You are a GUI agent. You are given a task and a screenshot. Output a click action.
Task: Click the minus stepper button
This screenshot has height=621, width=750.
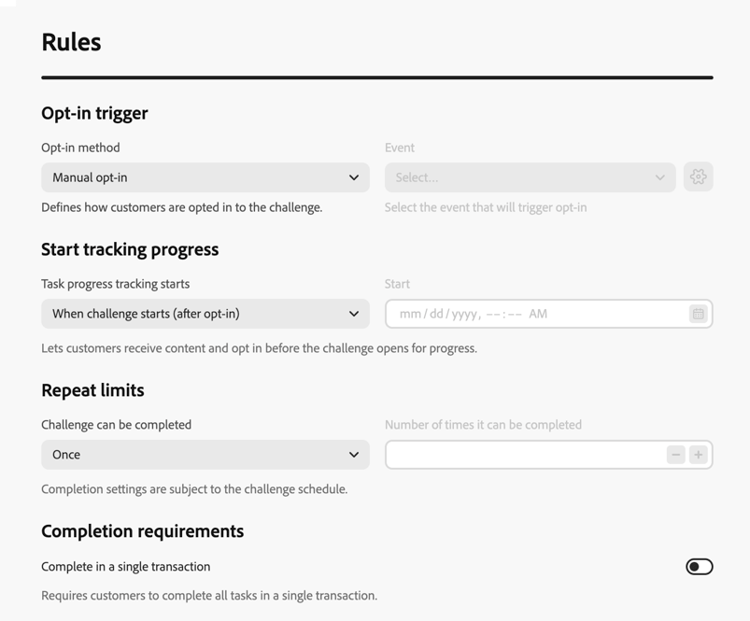[675, 455]
